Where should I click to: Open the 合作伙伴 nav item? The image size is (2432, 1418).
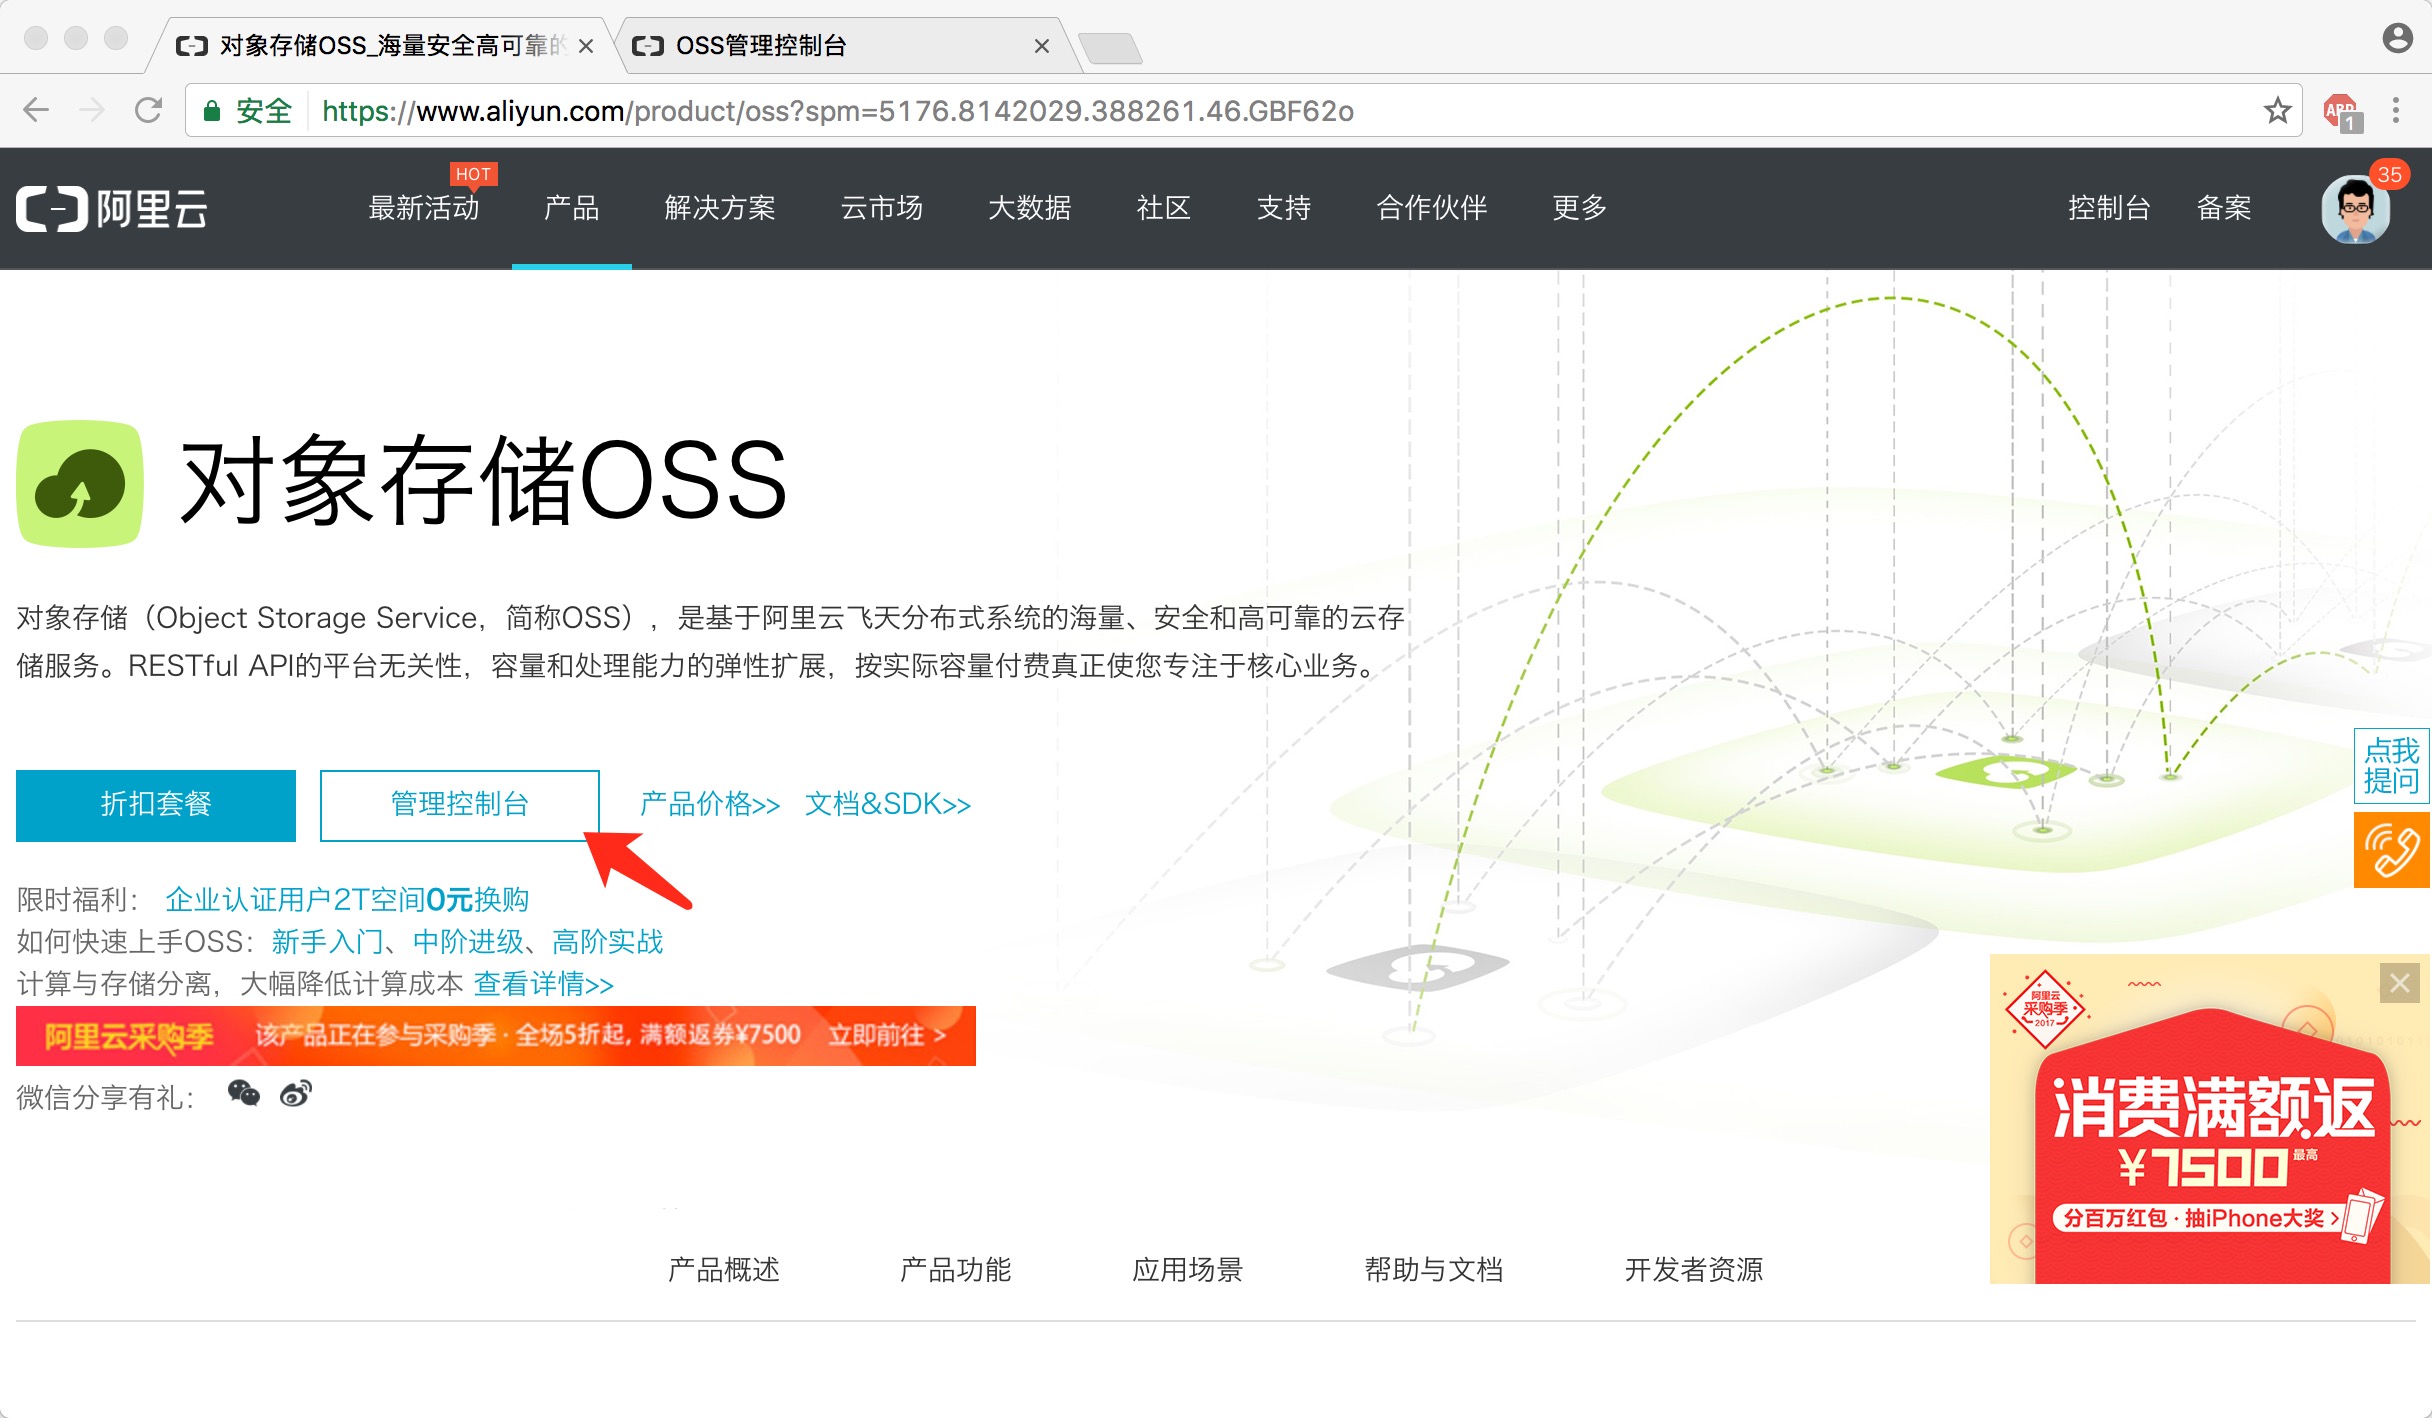click(1432, 208)
